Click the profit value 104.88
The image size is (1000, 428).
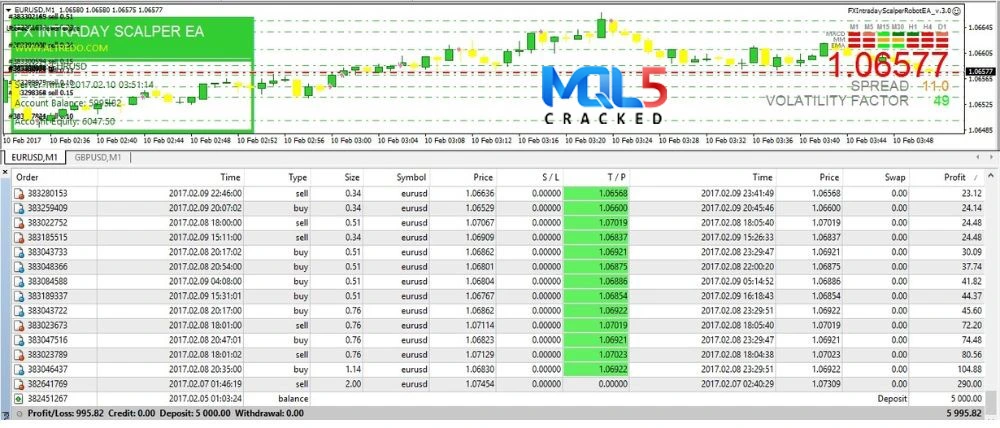(969, 369)
